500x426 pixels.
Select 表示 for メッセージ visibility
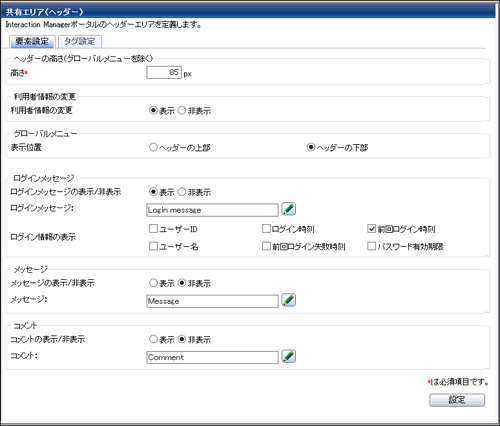(x=153, y=283)
